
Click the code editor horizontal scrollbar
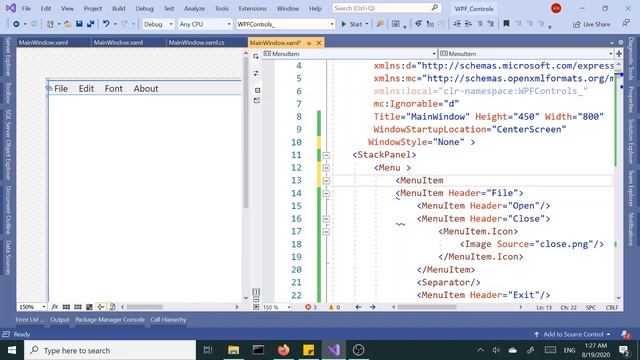[x=427, y=307]
